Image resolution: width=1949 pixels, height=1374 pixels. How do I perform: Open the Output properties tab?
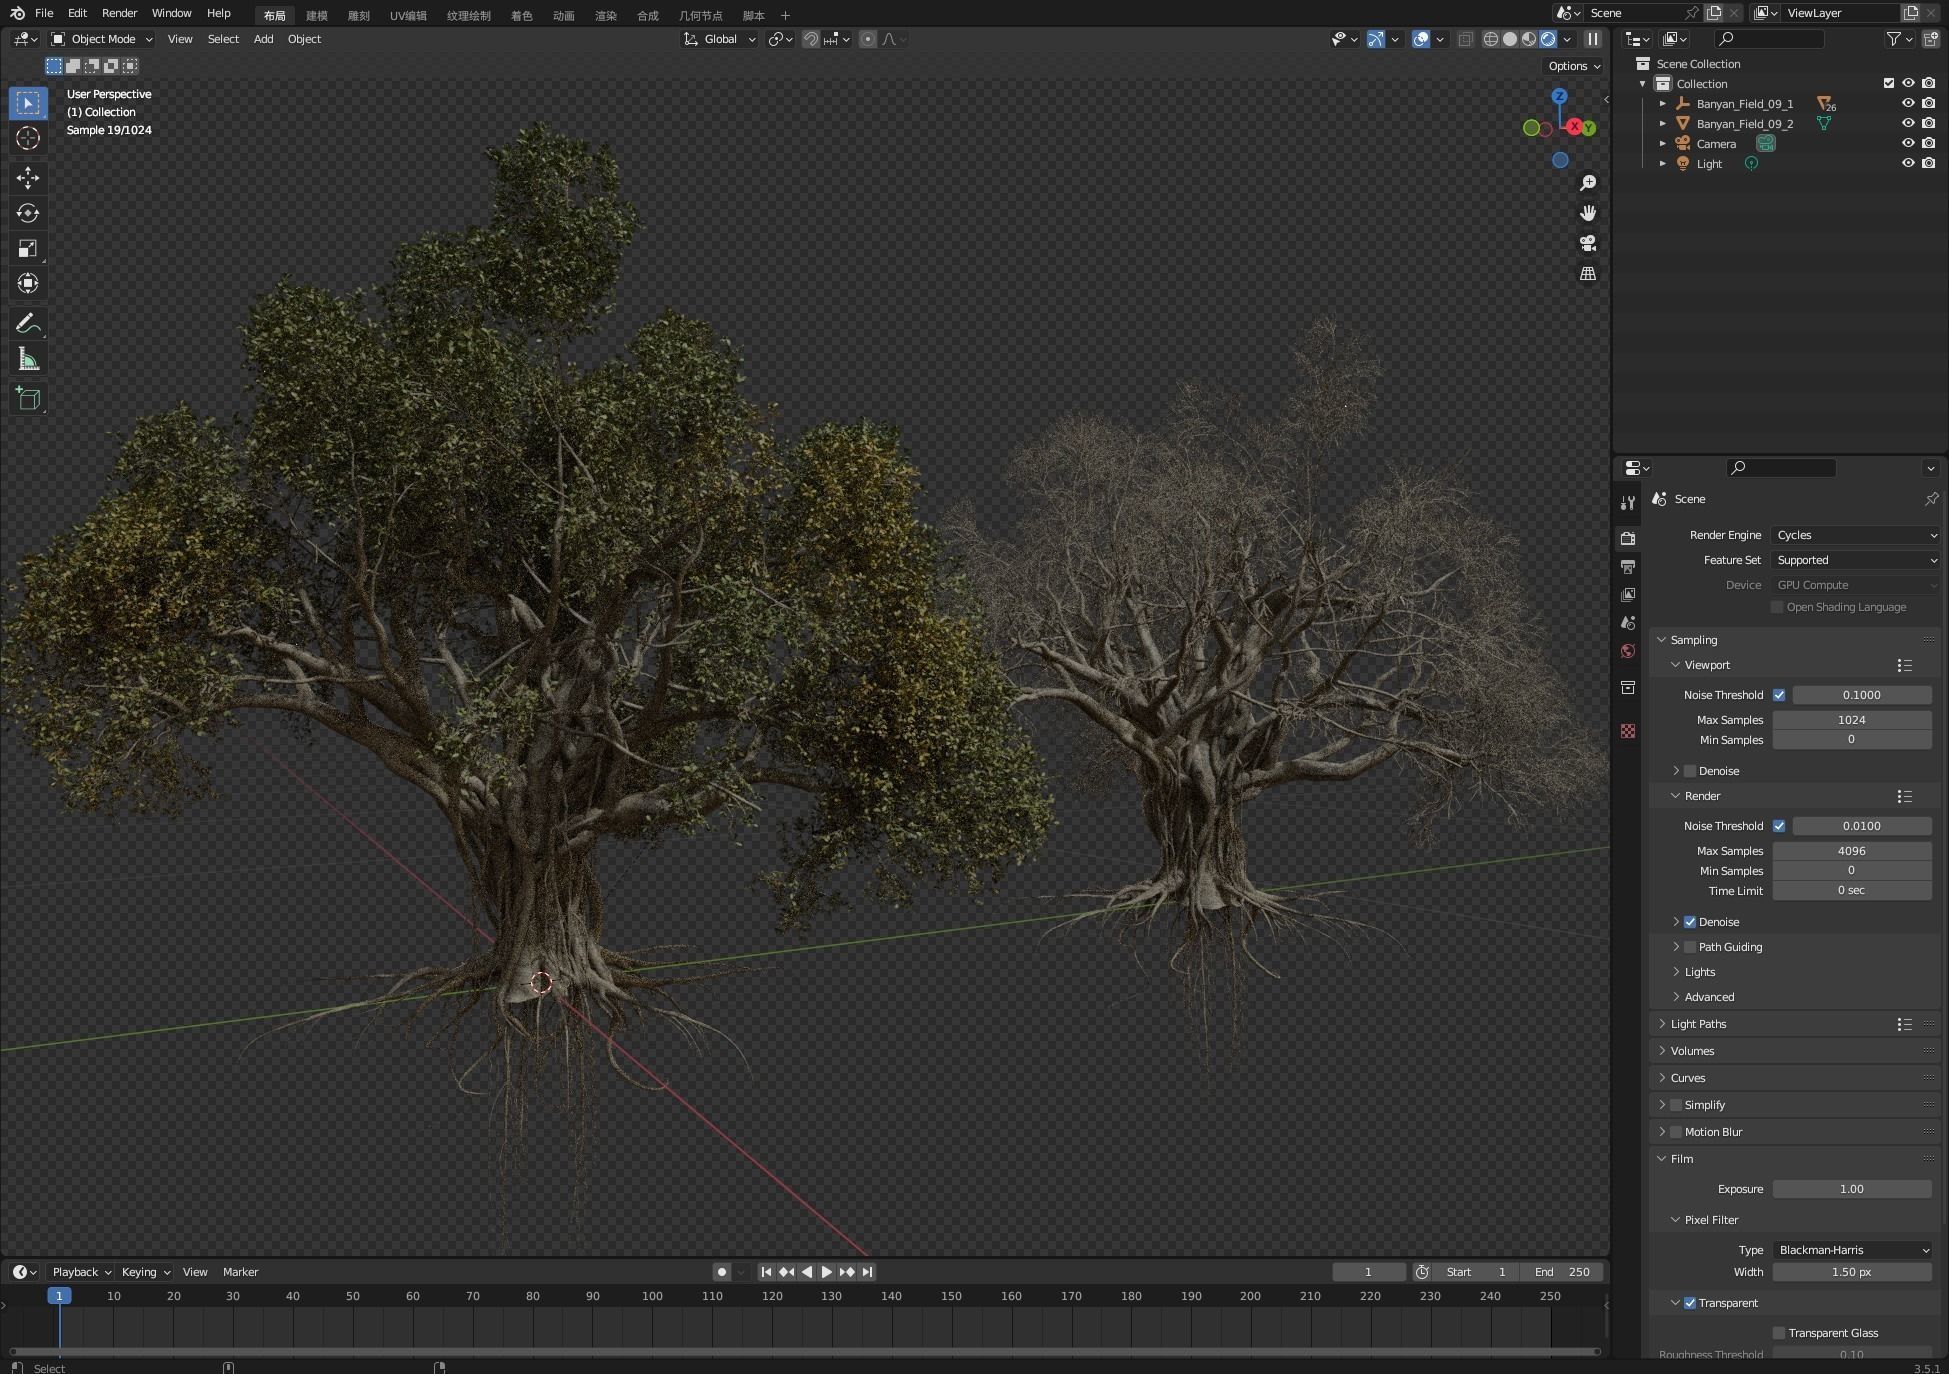[x=1628, y=567]
